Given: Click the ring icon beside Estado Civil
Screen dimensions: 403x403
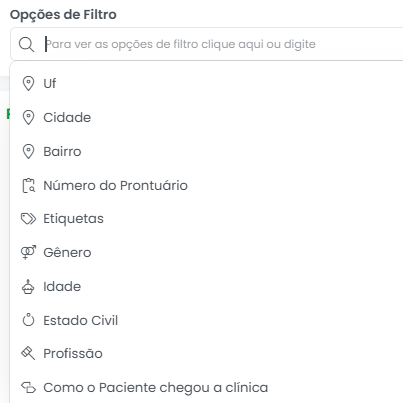Looking at the screenshot, I should (28, 320).
